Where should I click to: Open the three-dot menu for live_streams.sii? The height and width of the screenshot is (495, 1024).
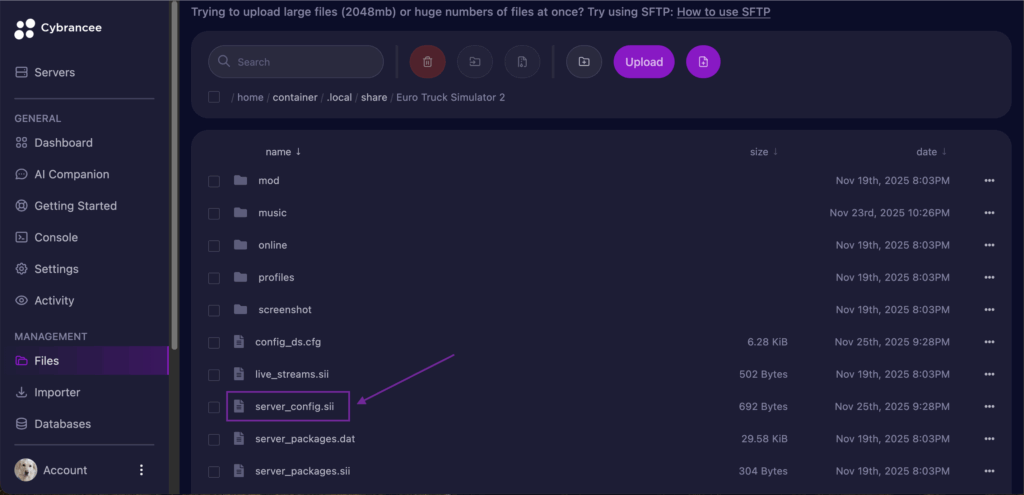(989, 374)
